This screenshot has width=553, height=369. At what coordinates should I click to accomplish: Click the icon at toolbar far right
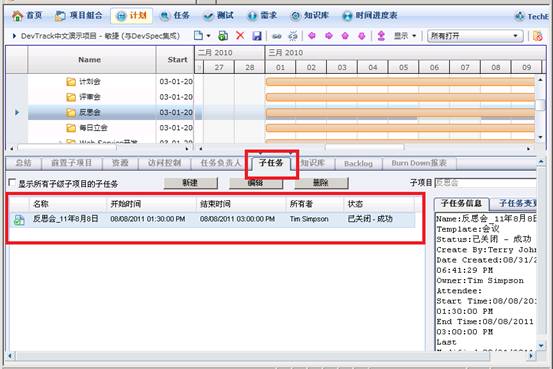538,36
